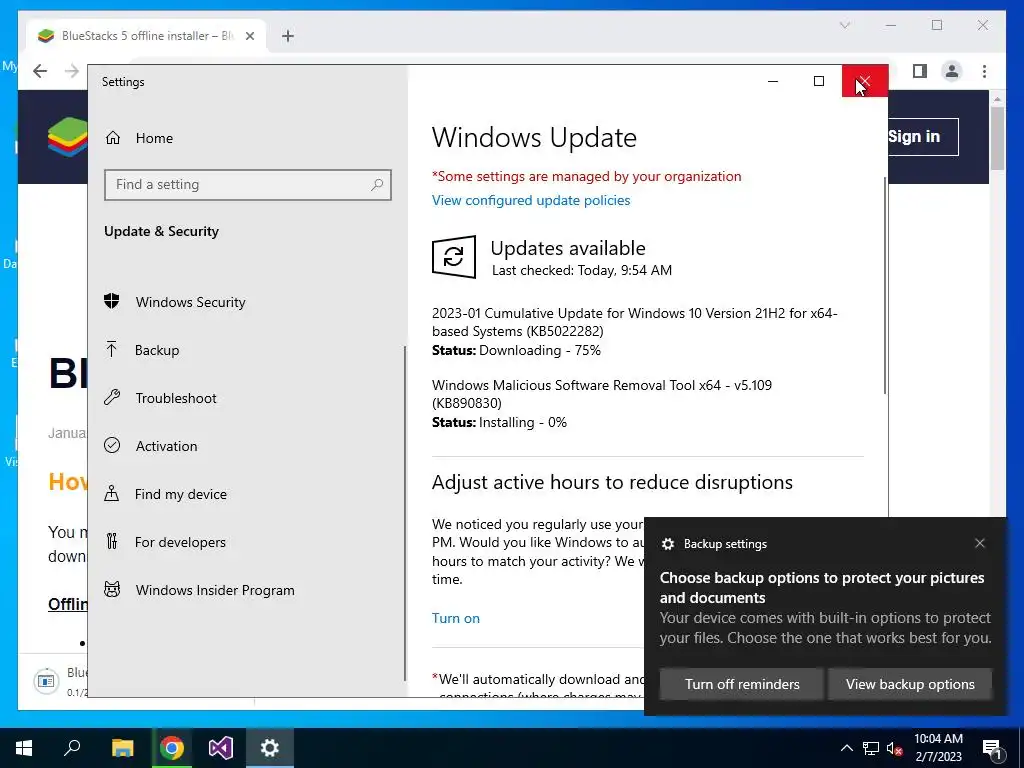Image resolution: width=1024 pixels, height=768 pixels.
Task: Open the Chrome profile avatar
Action: 952,71
